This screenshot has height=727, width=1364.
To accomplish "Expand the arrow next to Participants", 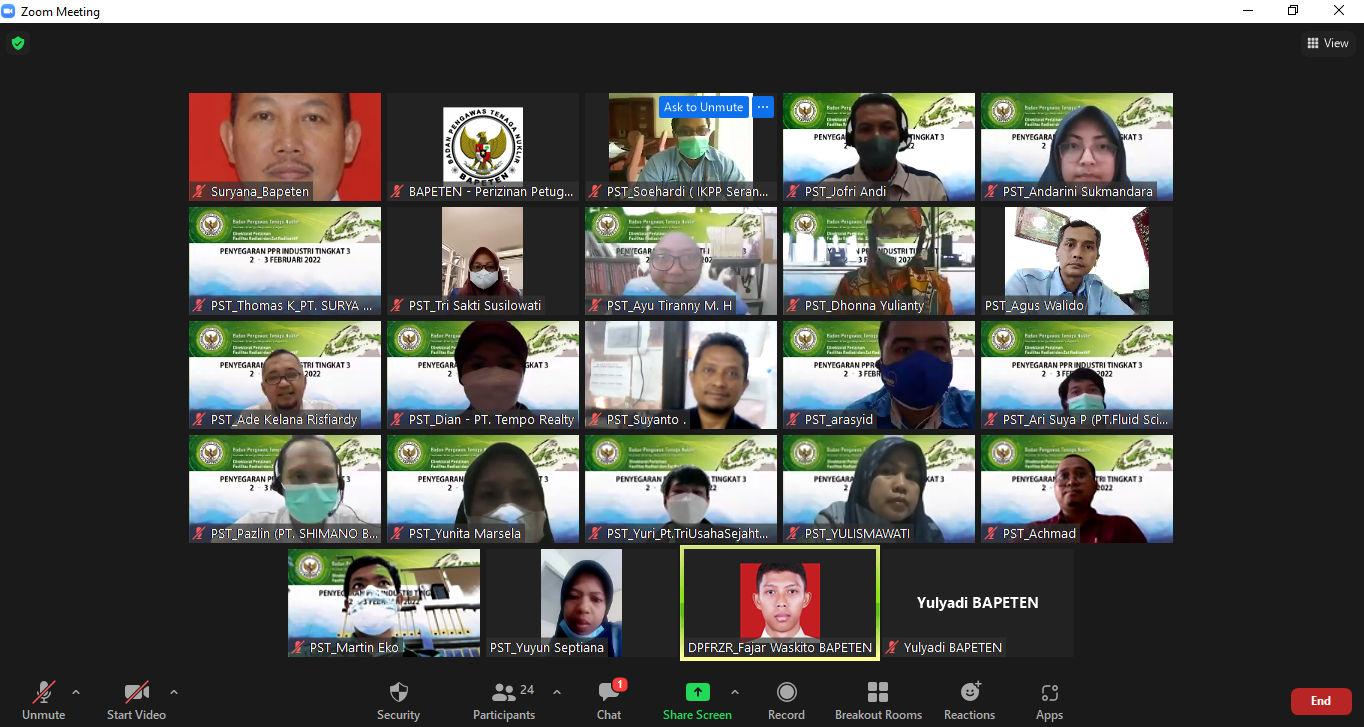I will click(x=557, y=691).
